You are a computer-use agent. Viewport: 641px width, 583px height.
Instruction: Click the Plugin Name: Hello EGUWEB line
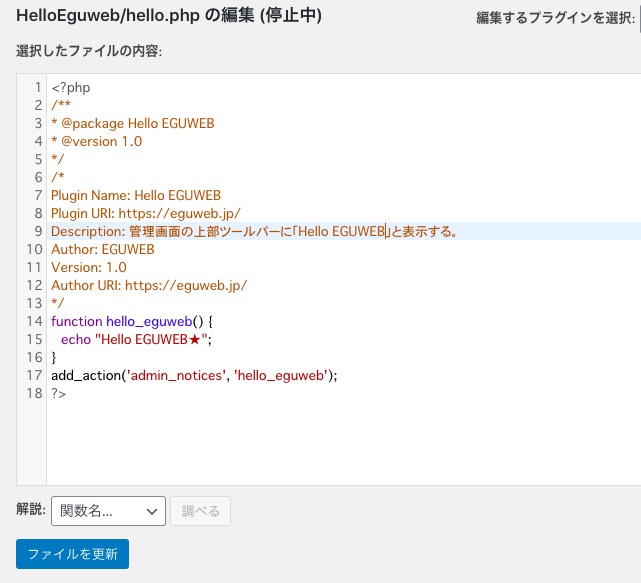(136, 196)
